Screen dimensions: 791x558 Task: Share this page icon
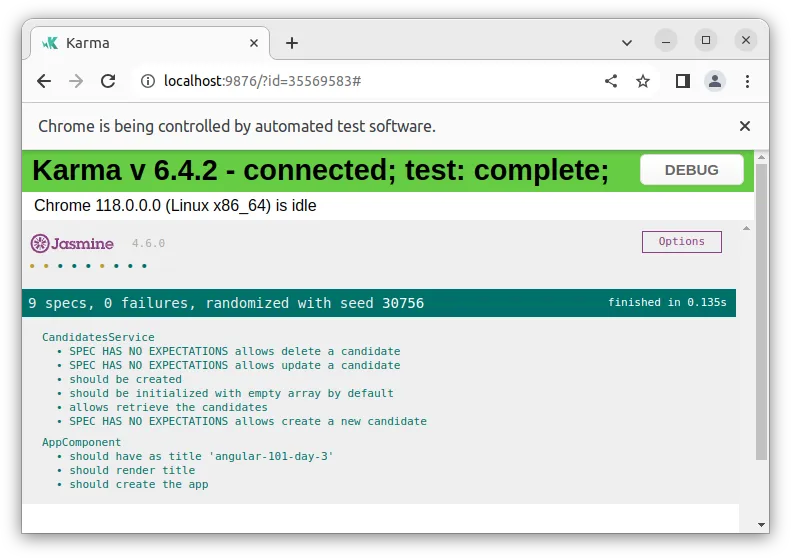[611, 81]
